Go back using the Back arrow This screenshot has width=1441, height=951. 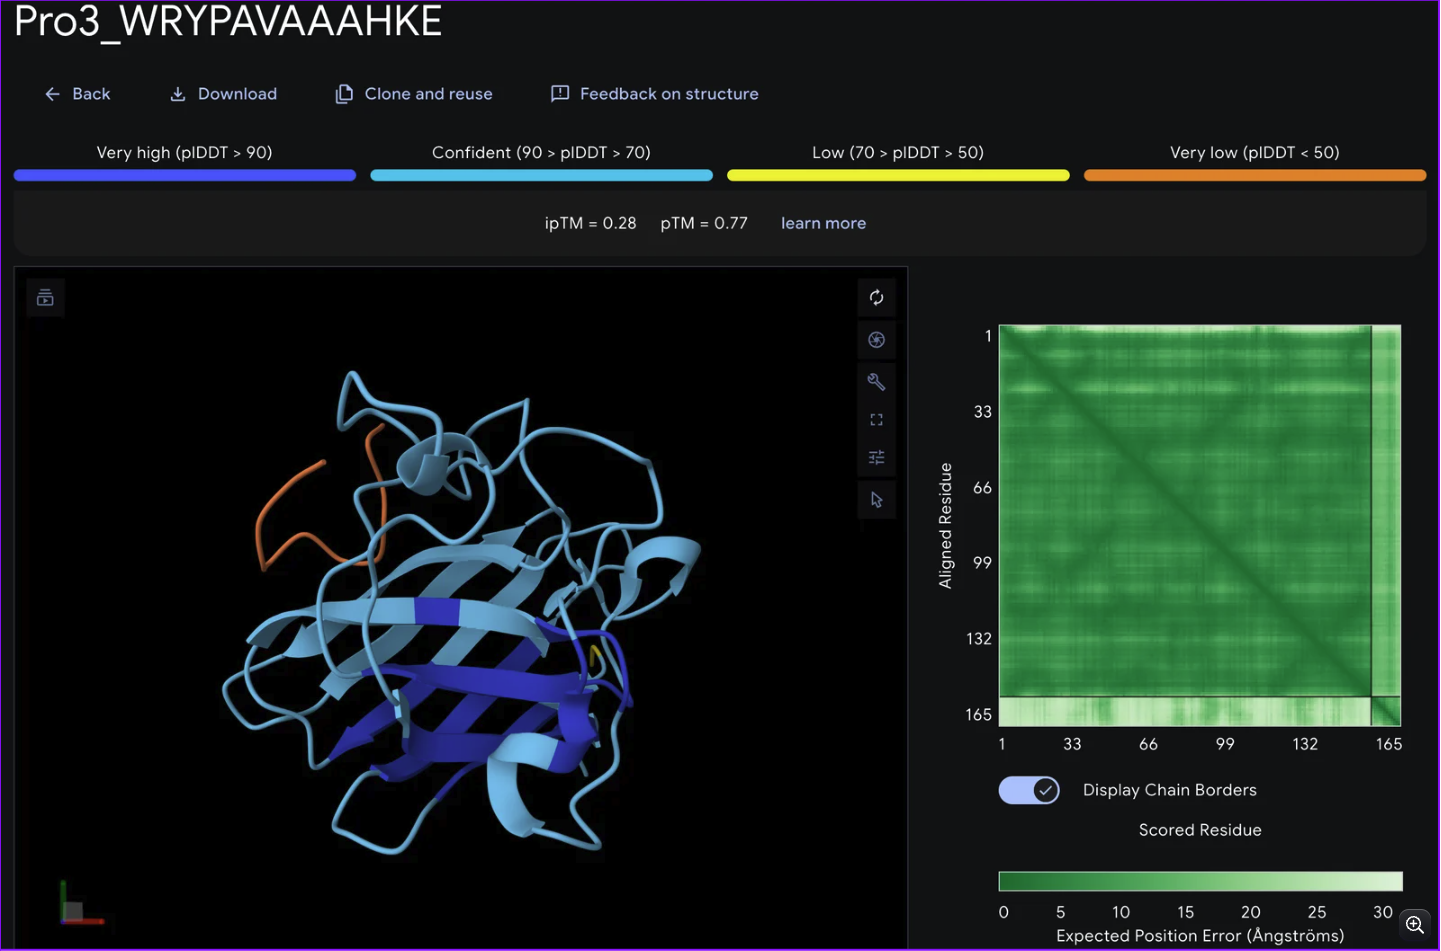point(77,94)
